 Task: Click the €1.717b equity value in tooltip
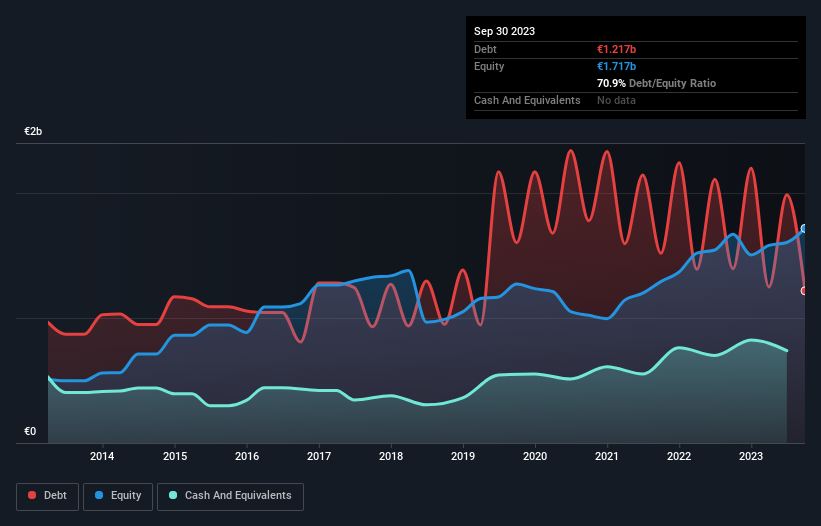click(616, 66)
